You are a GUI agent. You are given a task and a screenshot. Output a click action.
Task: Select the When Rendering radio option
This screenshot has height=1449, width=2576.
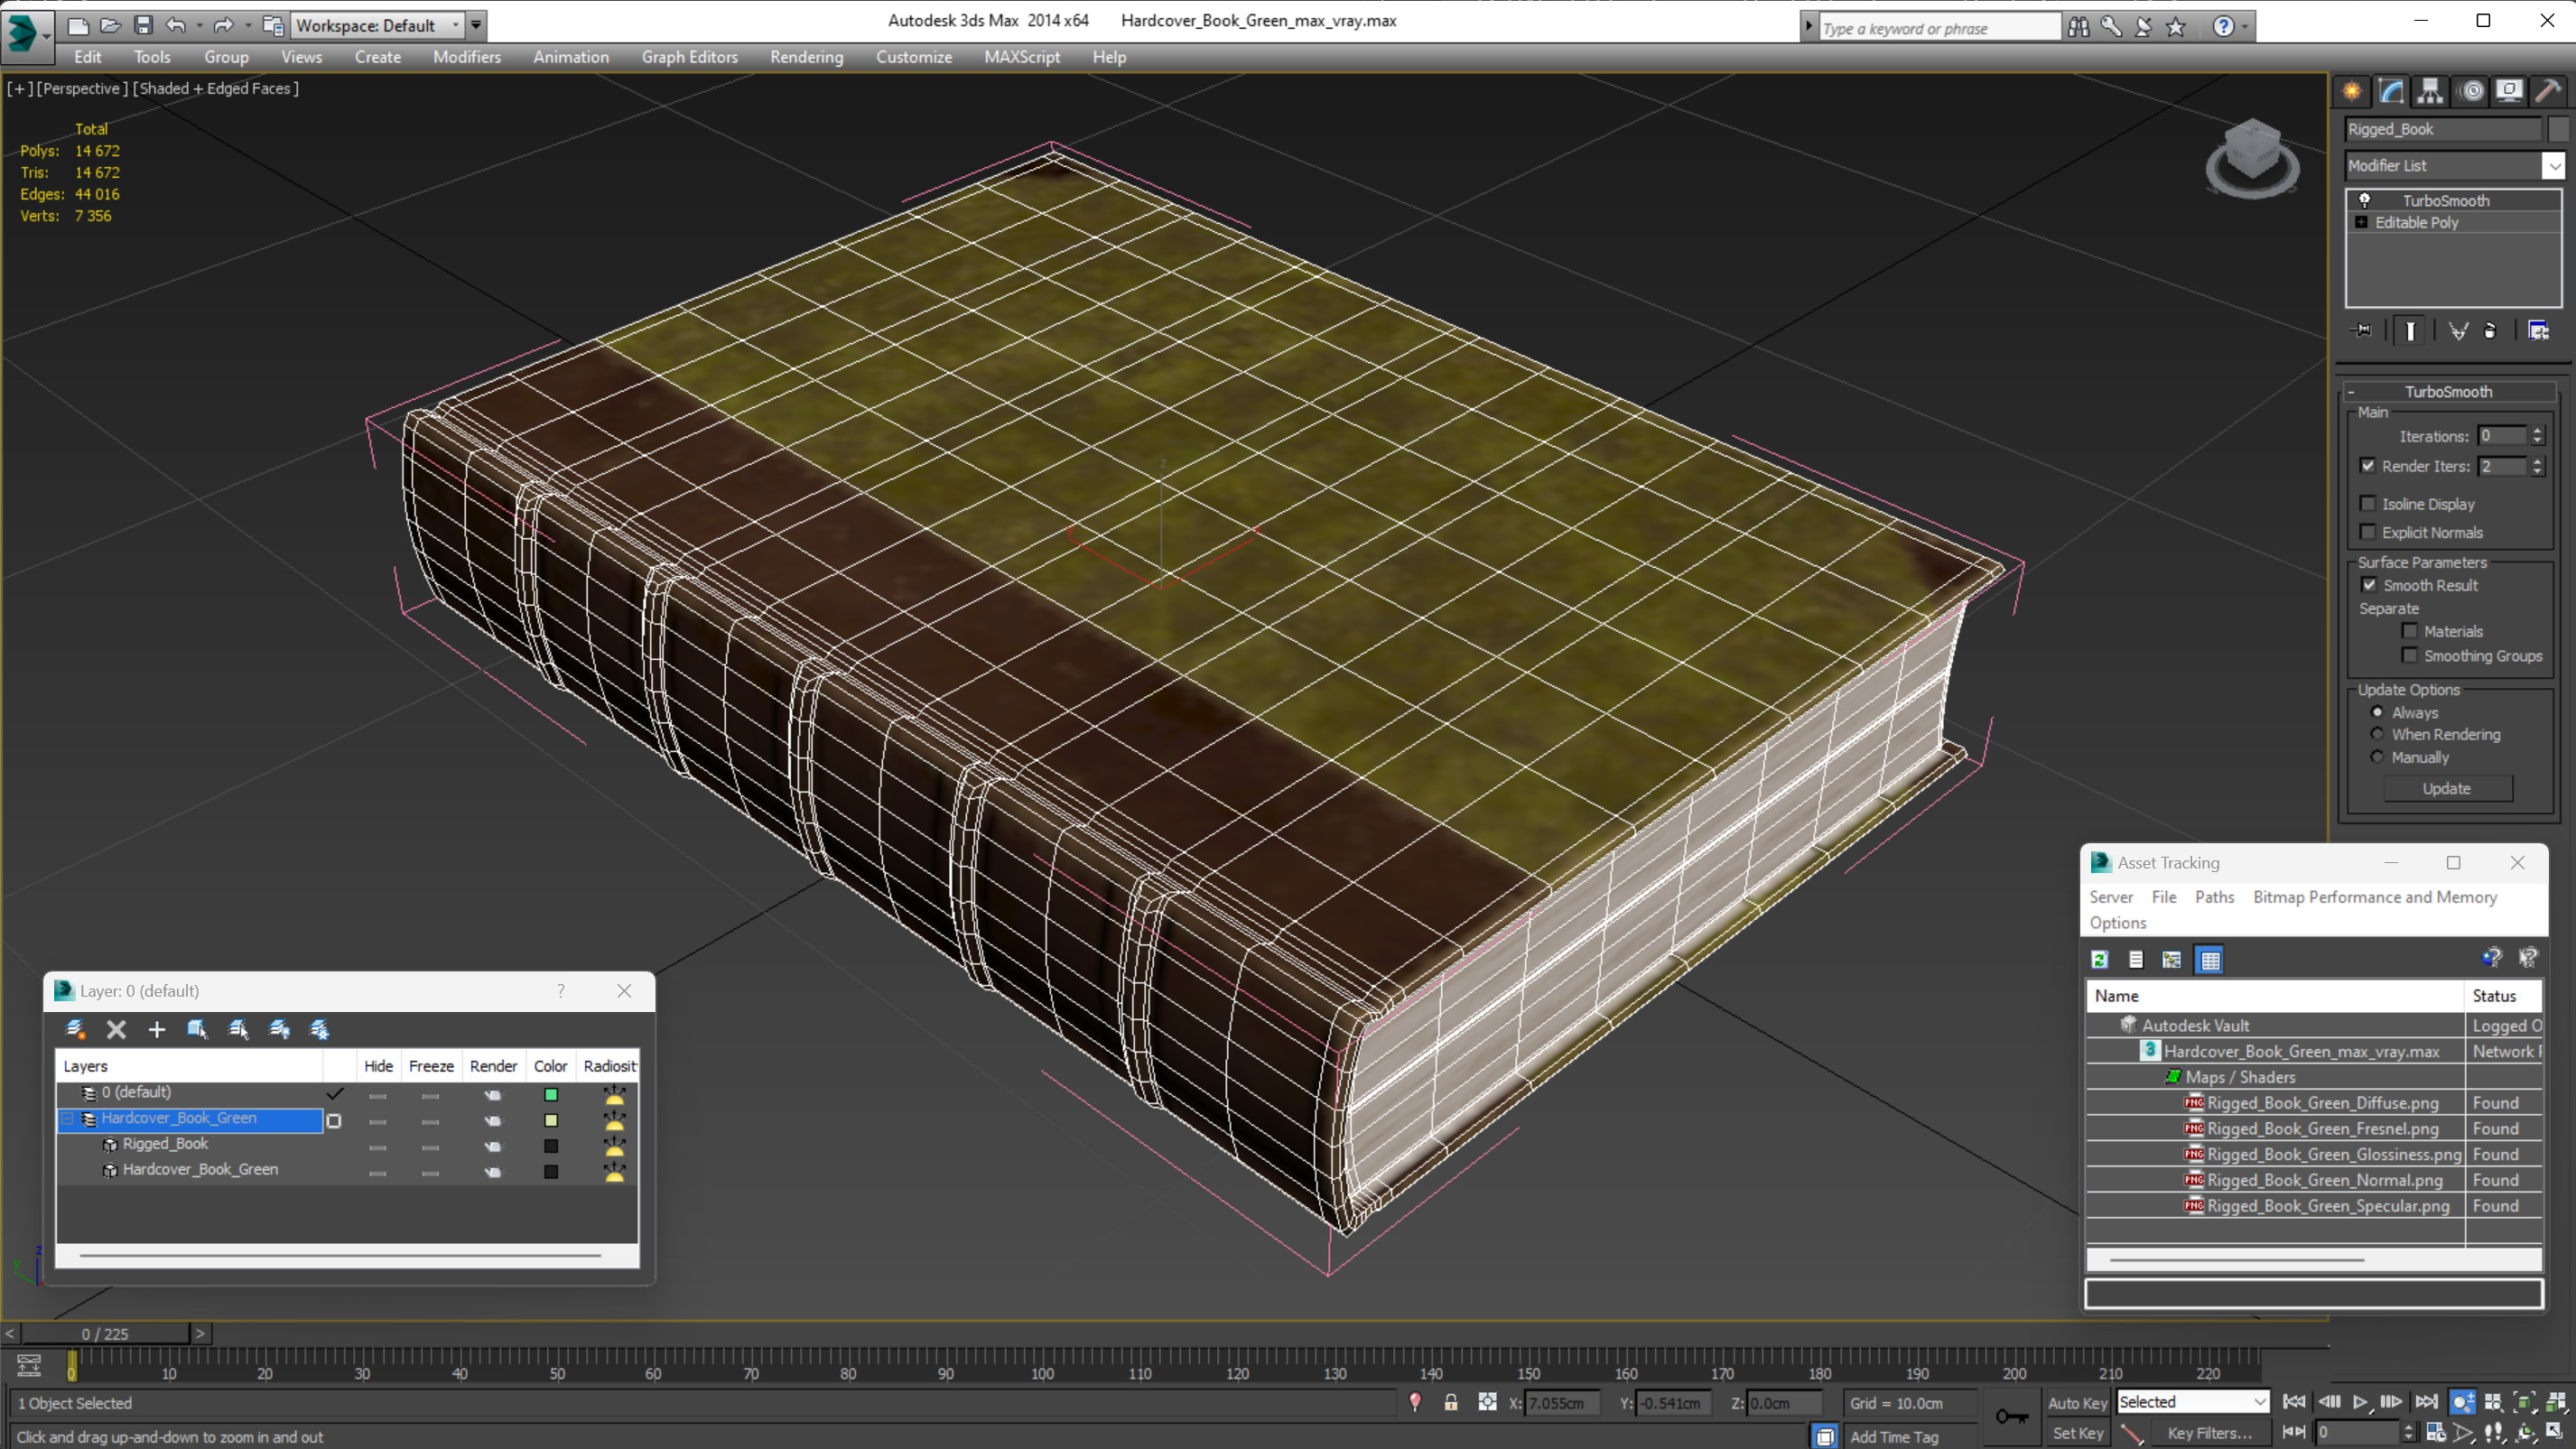(x=2377, y=734)
